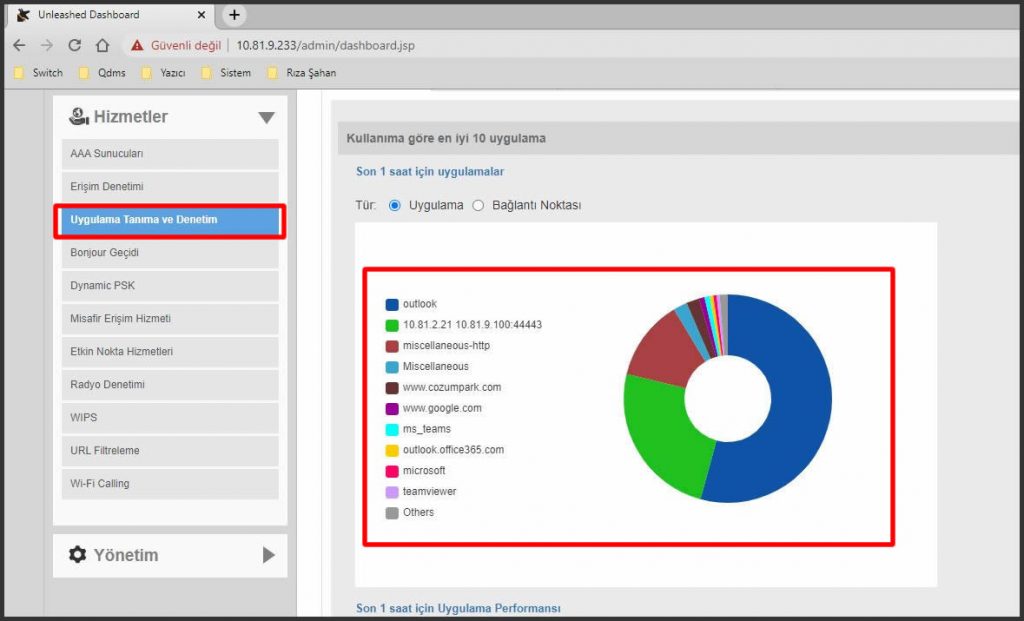
Task: Click the microsoft pink legend swatch
Action: coord(392,471)
